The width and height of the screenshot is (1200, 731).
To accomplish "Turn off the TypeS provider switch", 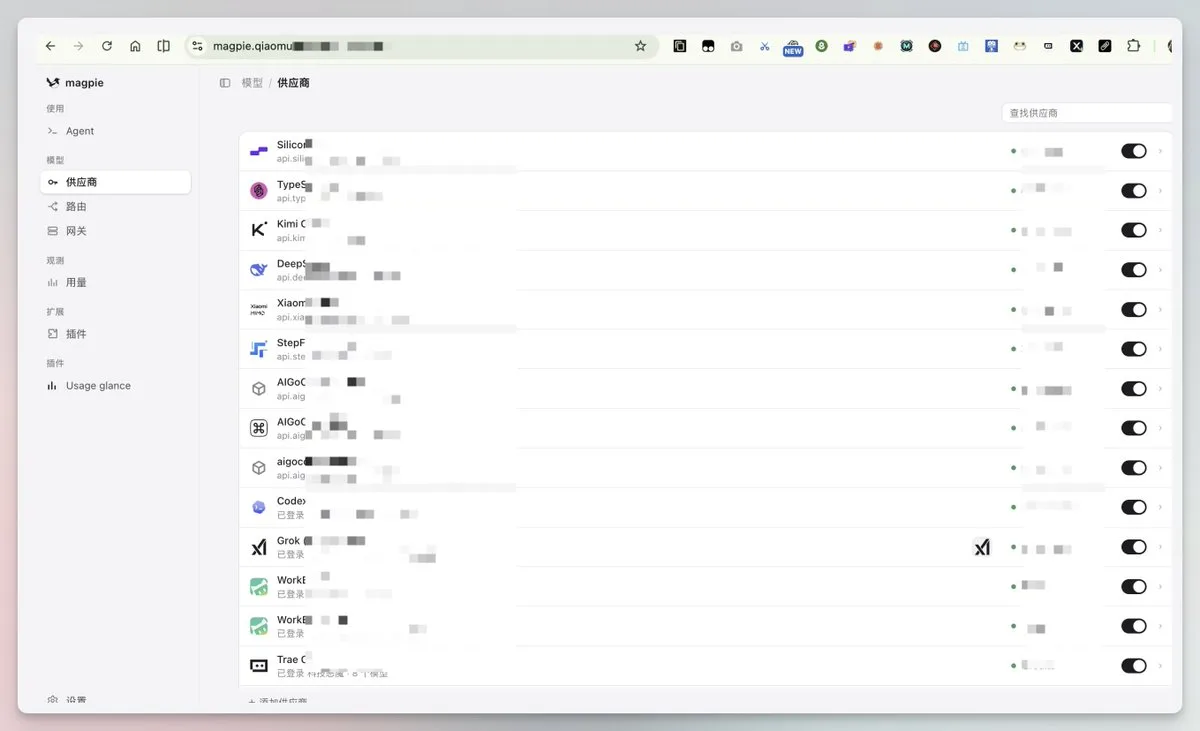I will (x=1133, y=191).
